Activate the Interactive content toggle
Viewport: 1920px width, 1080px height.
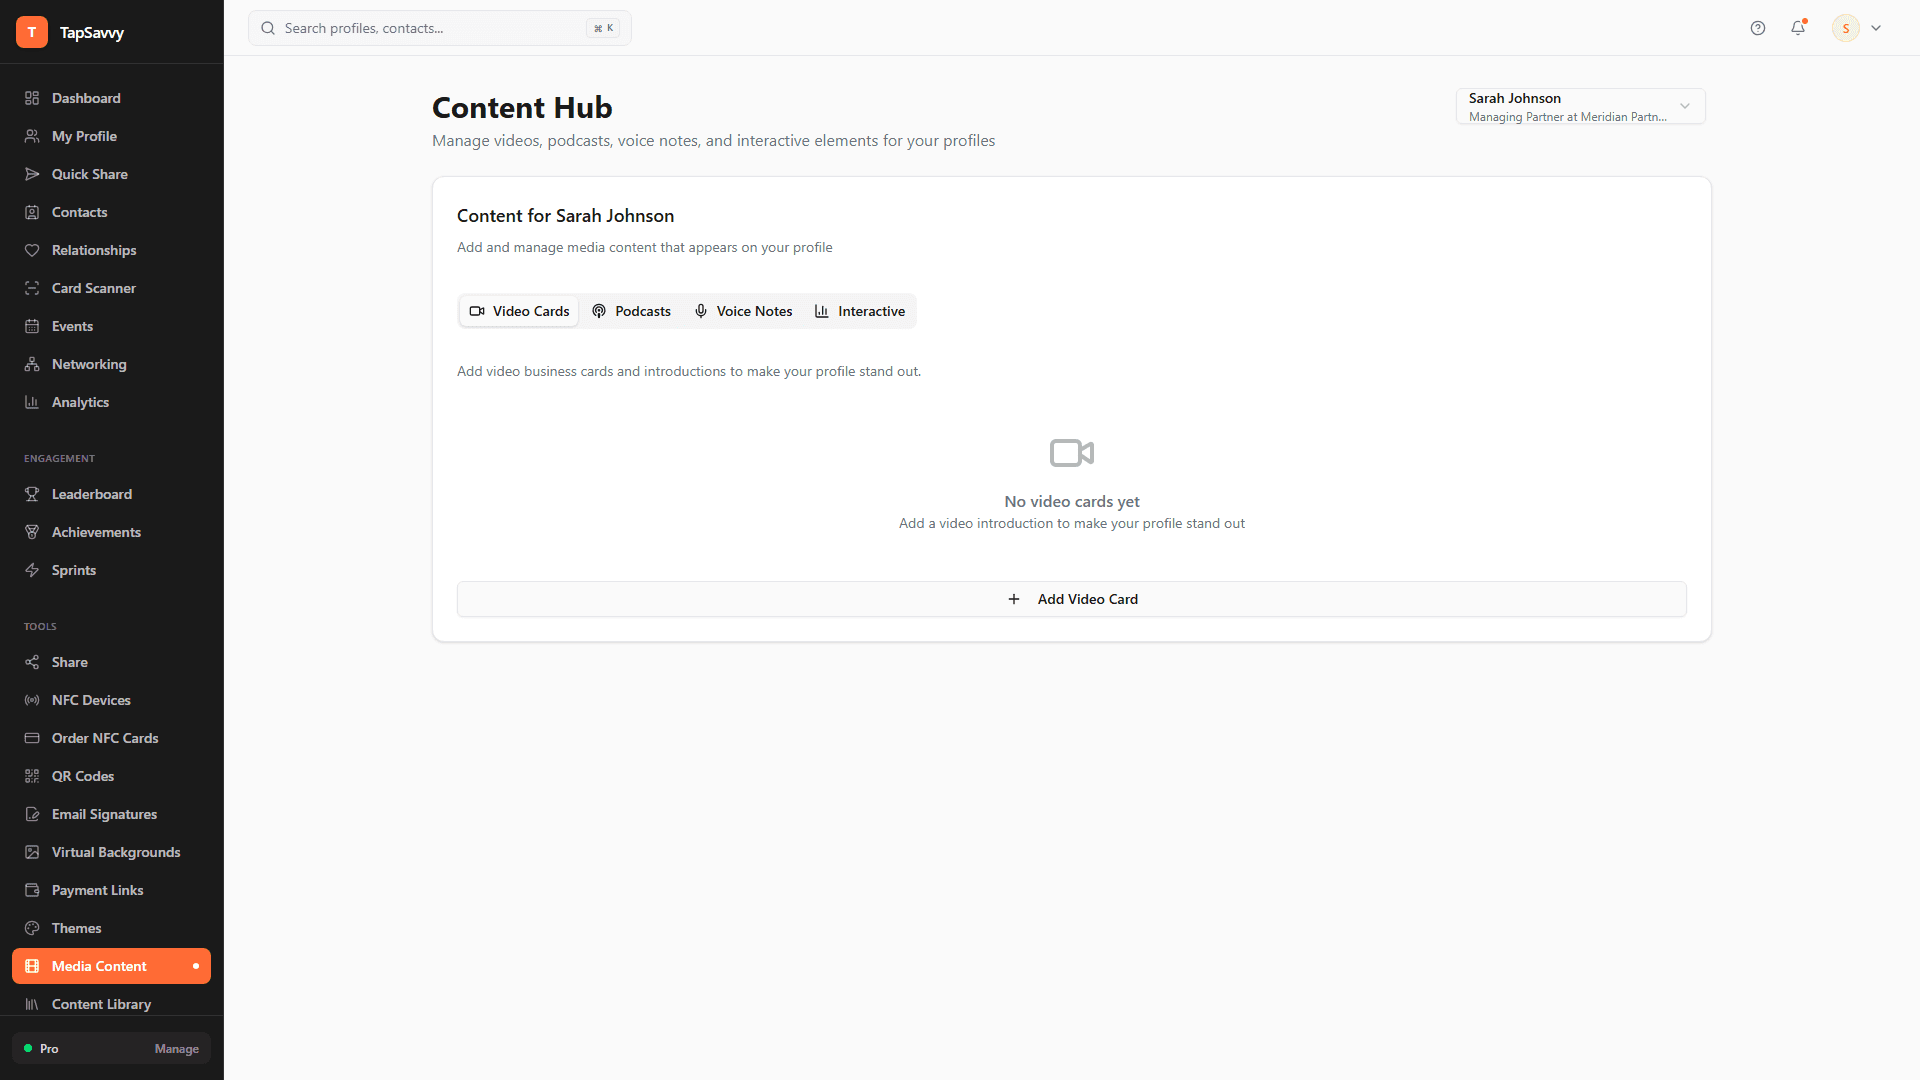coord(860,311)
